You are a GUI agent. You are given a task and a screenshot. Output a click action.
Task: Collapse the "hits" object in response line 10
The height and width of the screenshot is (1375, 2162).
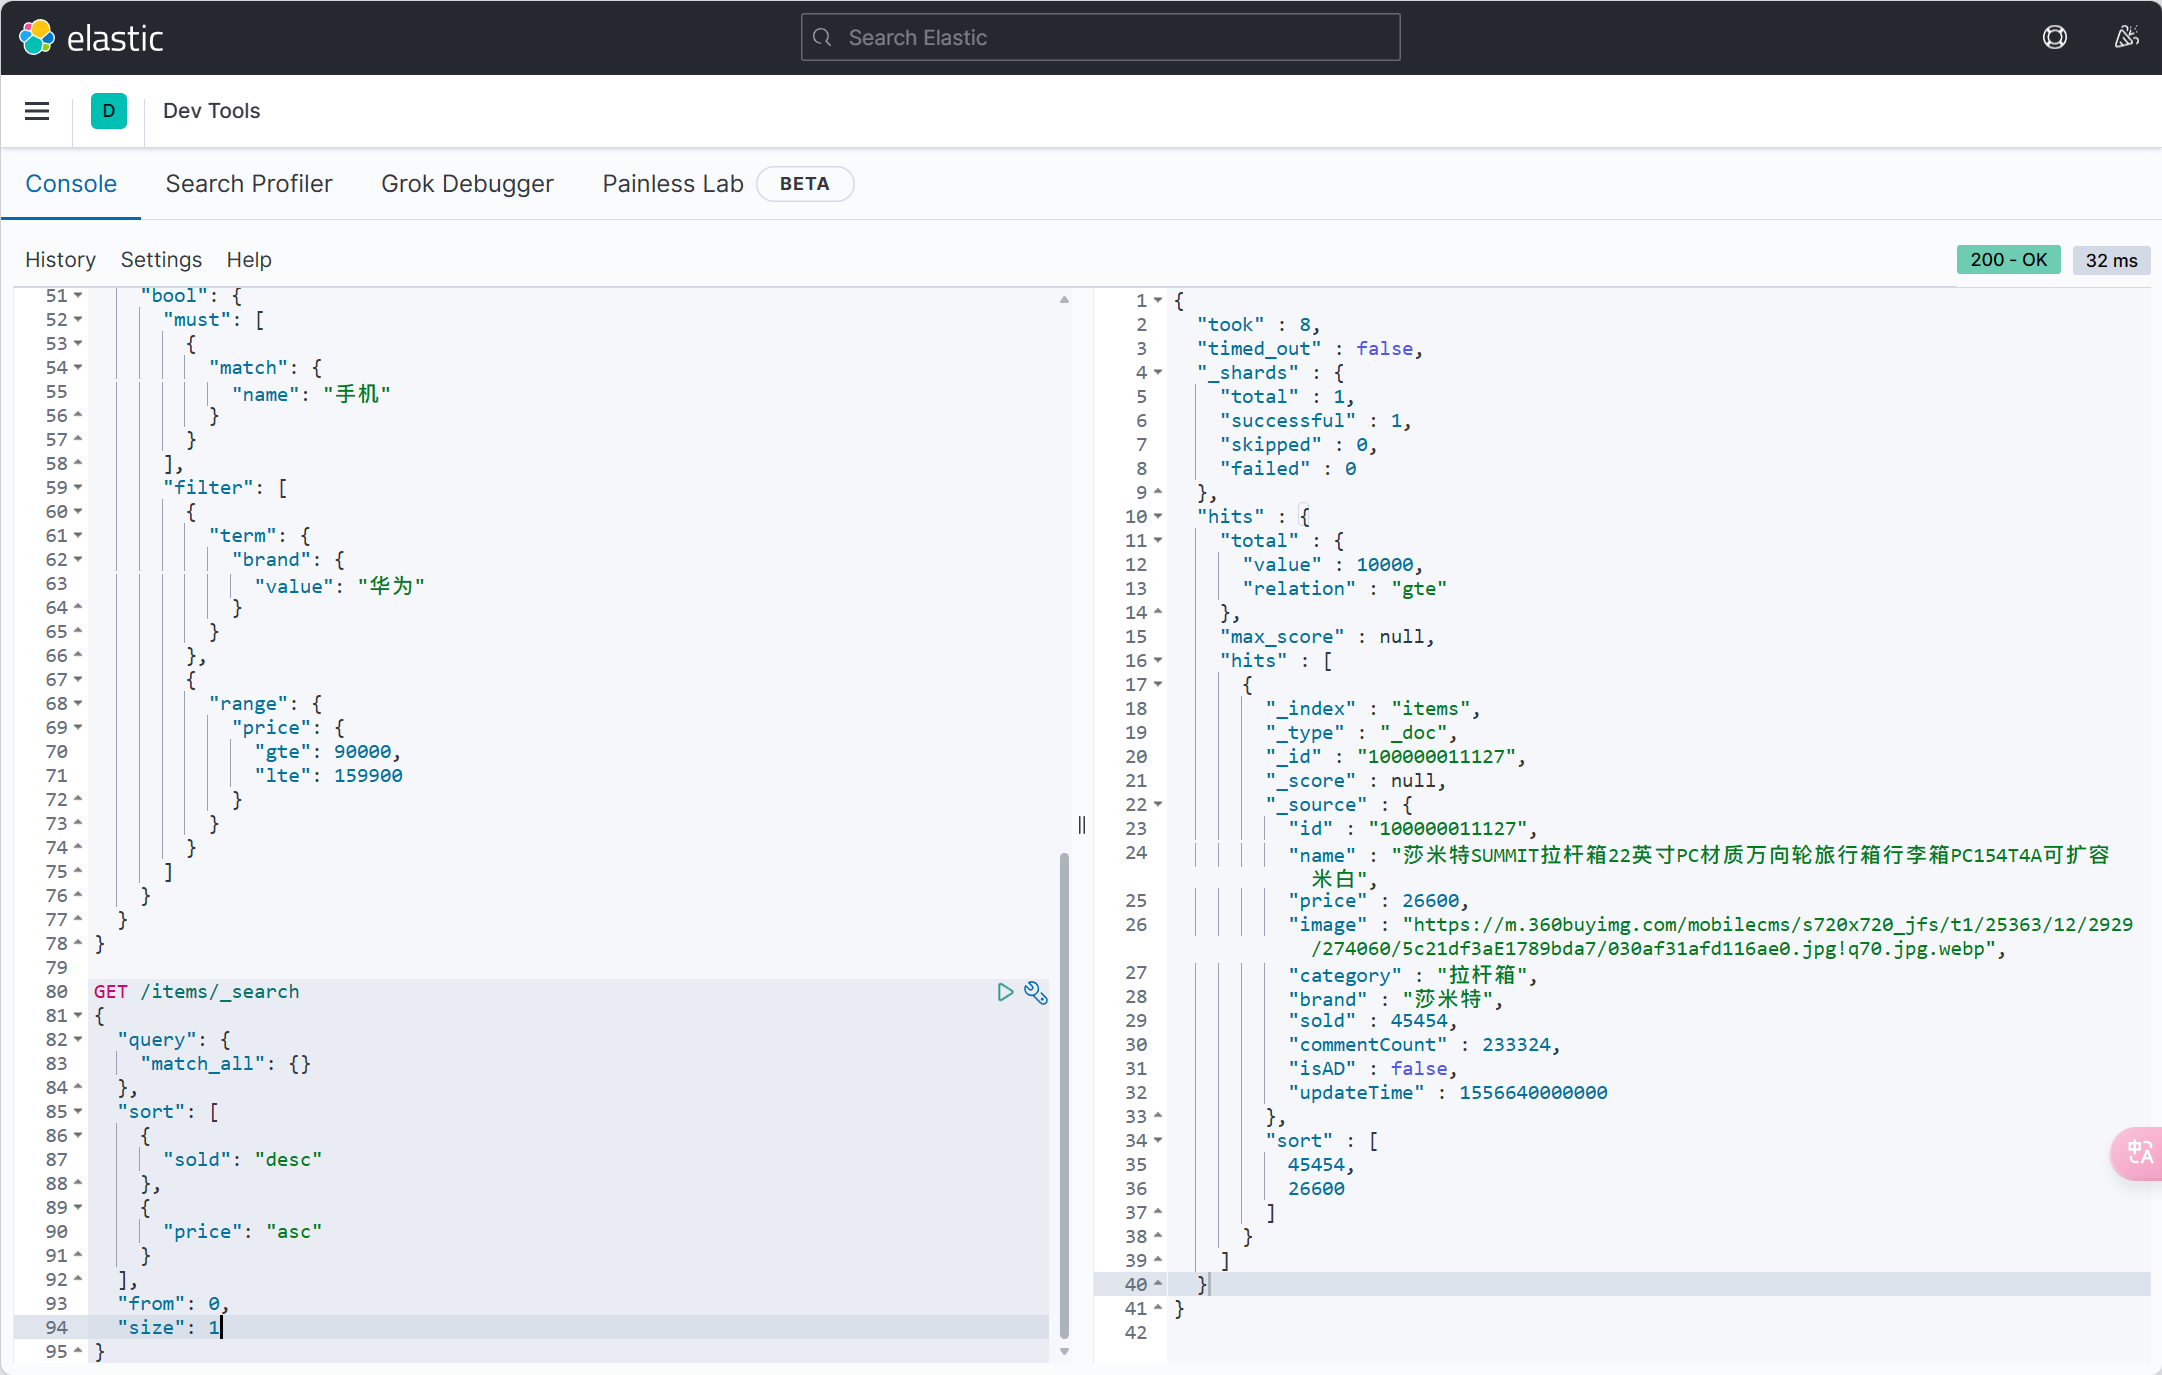pos(1158,517)
